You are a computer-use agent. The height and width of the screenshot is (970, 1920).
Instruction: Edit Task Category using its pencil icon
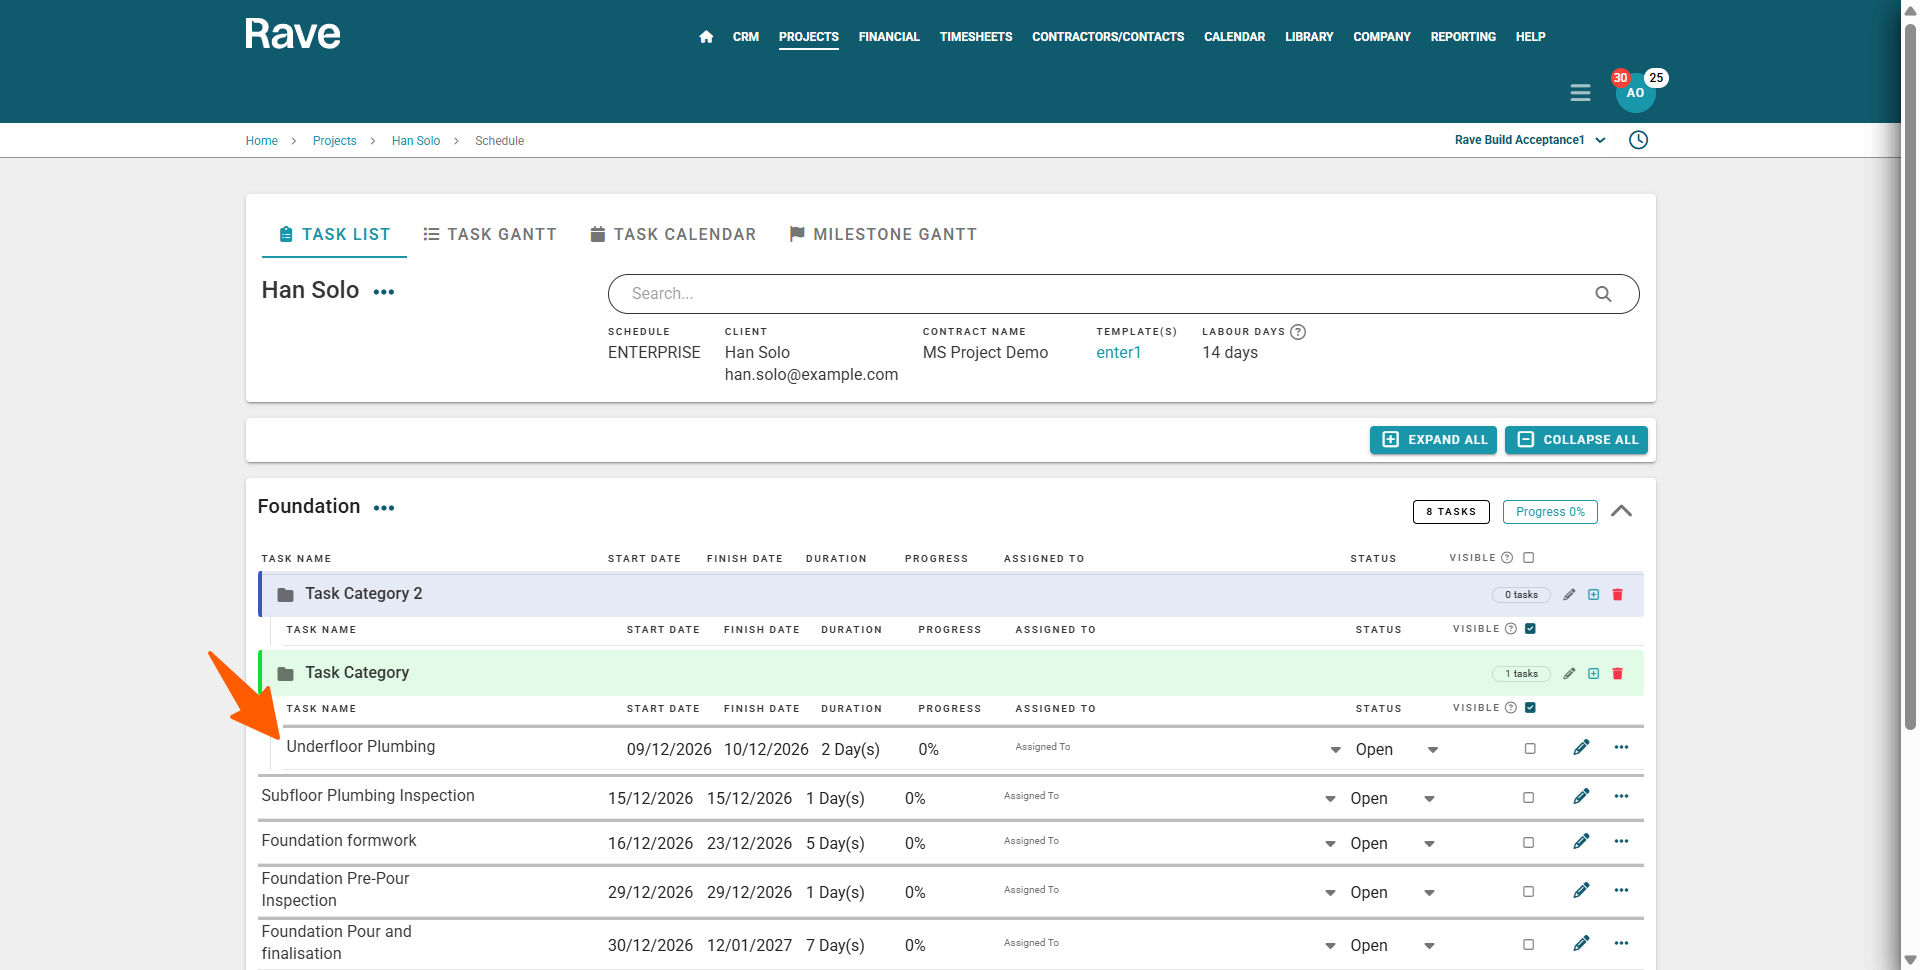[x=1569, y=674]
